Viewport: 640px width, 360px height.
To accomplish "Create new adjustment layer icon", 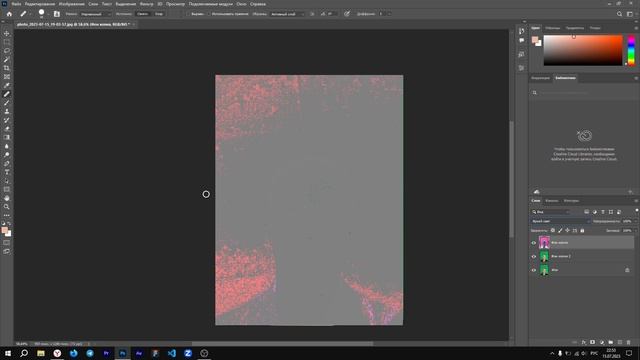I will (602, 342).
